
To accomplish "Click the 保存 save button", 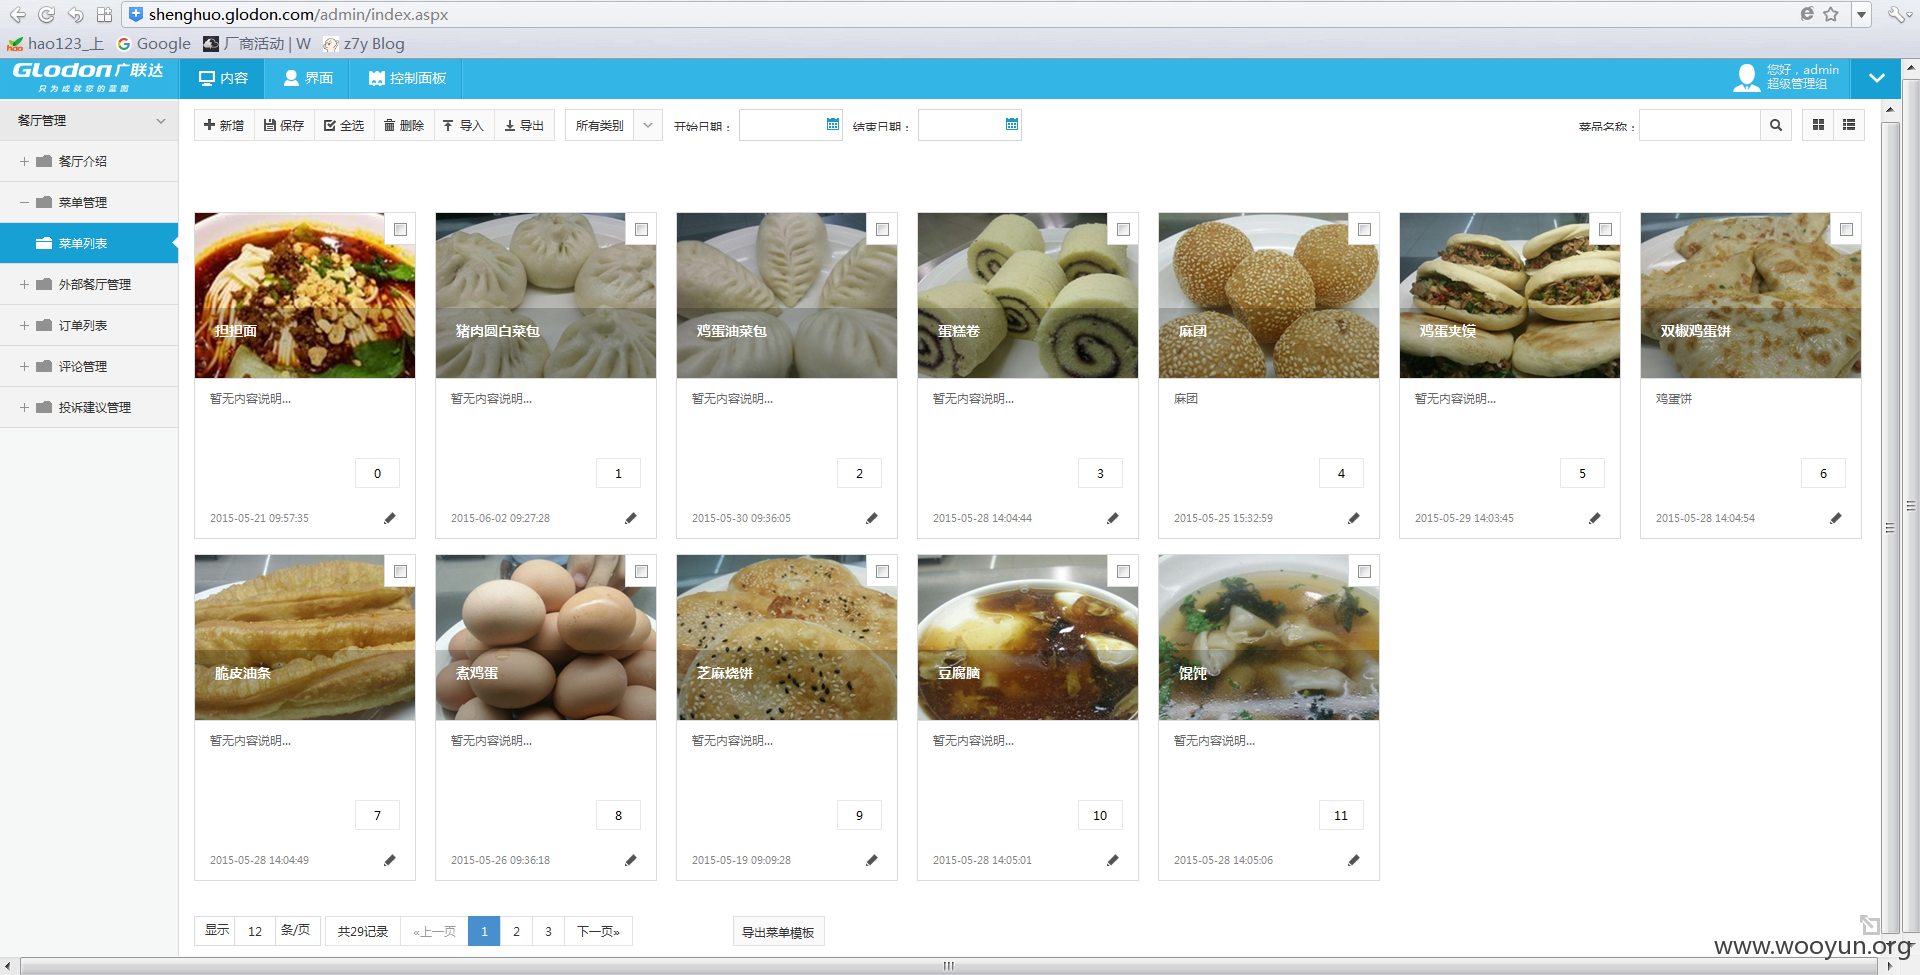I will pyautogui.click(x=284, y=125).
